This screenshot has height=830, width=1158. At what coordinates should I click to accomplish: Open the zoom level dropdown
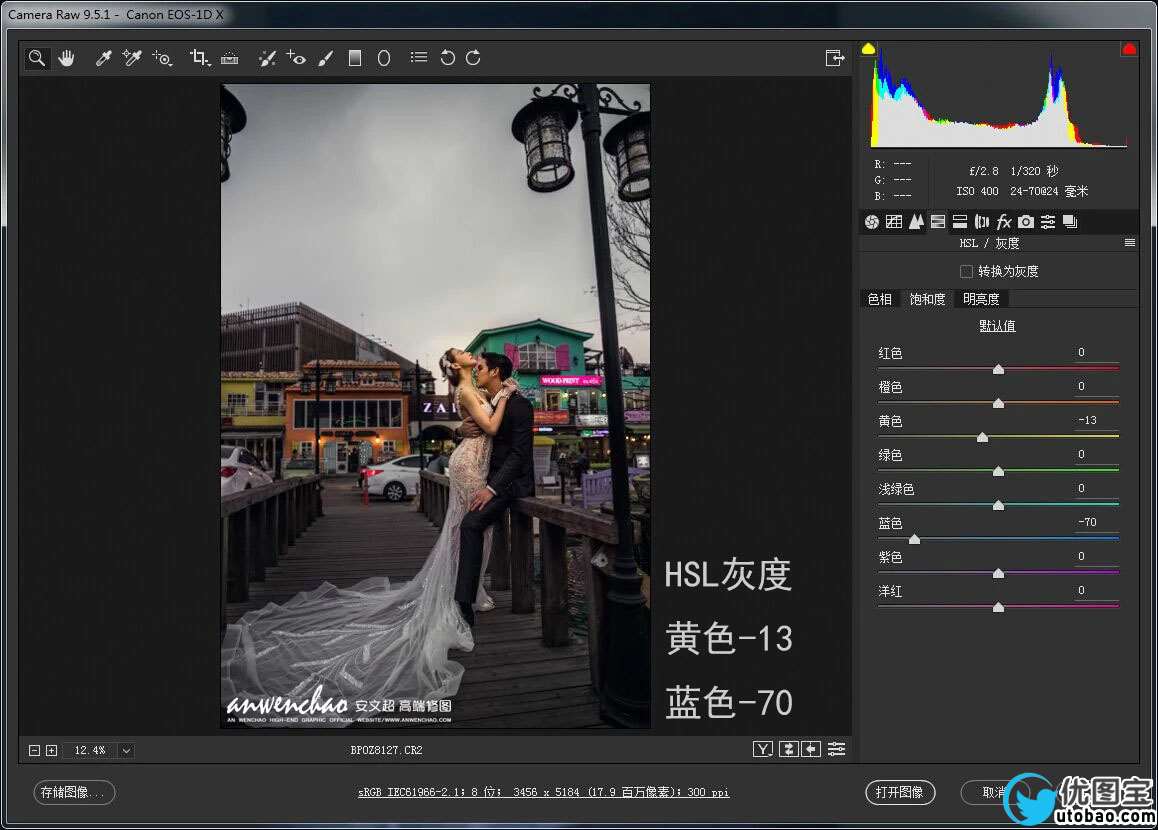127,750
